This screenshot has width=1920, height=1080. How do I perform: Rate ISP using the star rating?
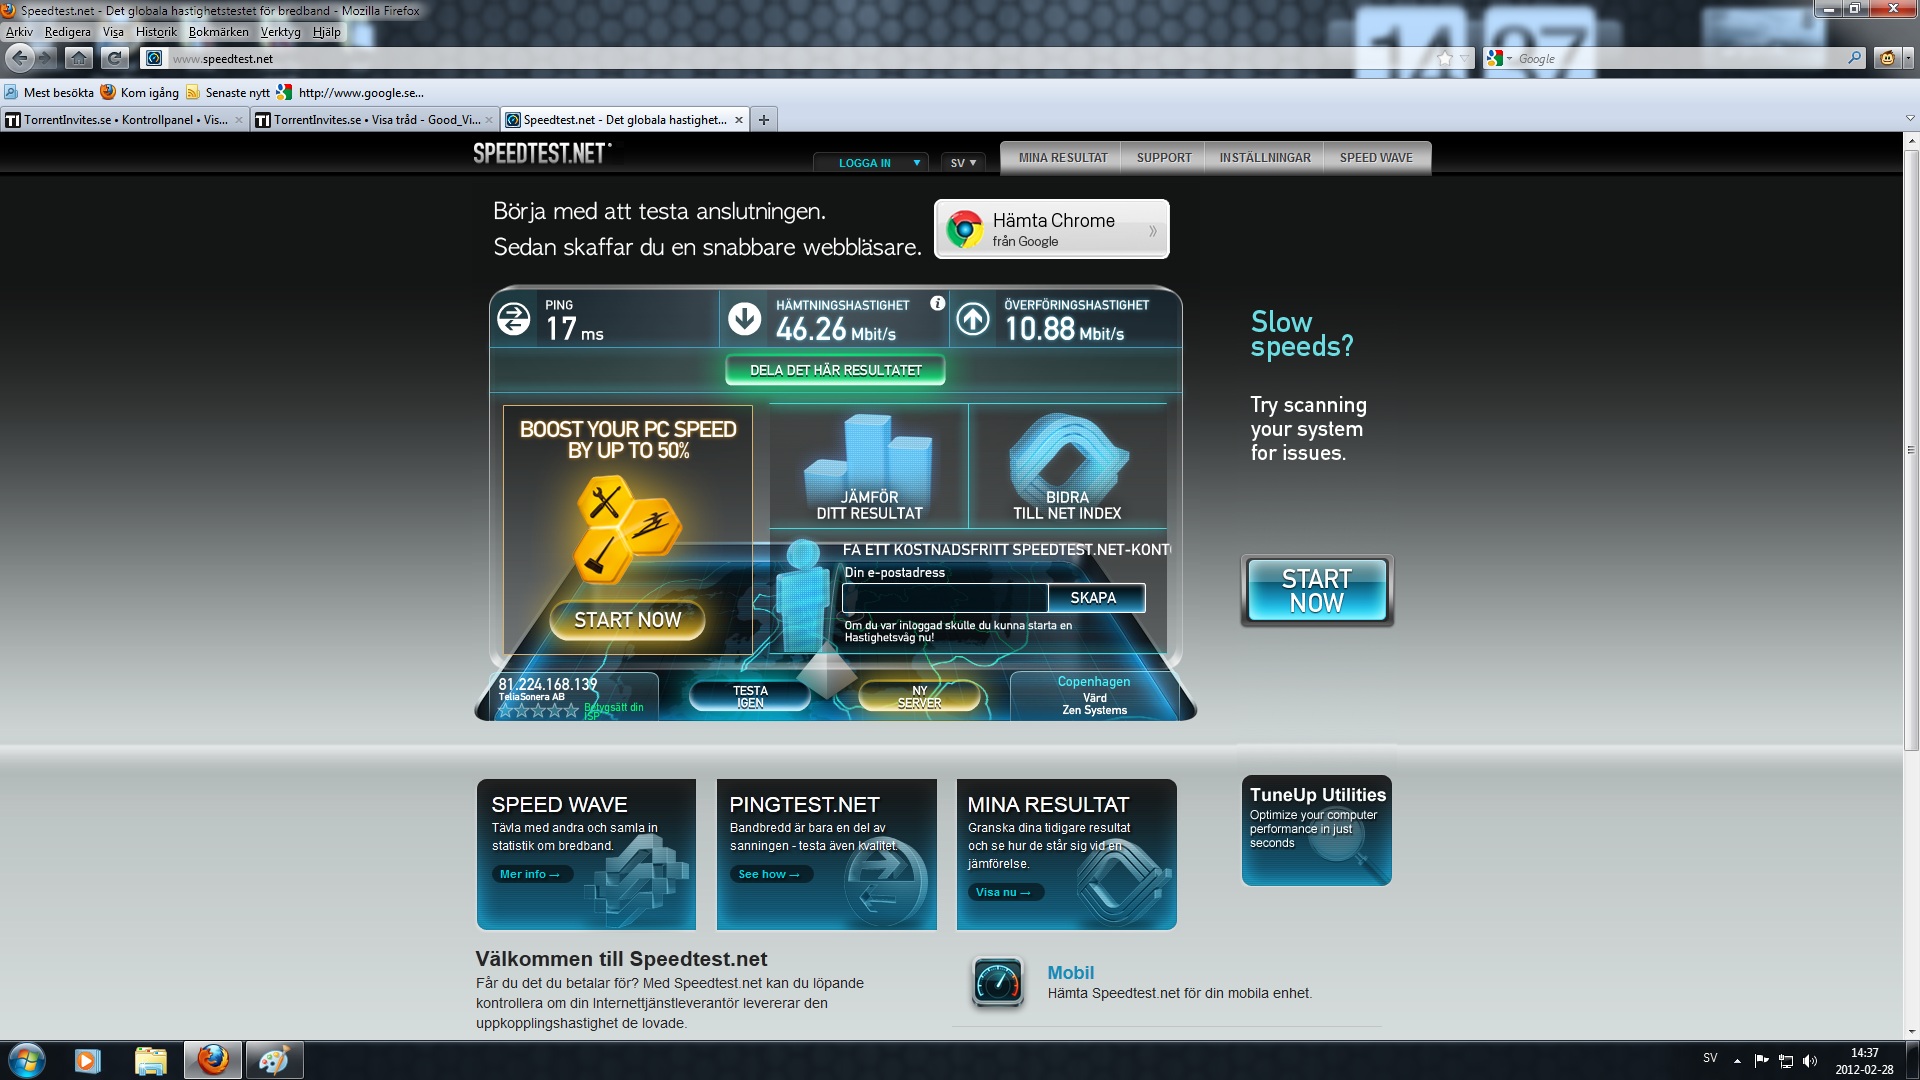tap(538, 710)
